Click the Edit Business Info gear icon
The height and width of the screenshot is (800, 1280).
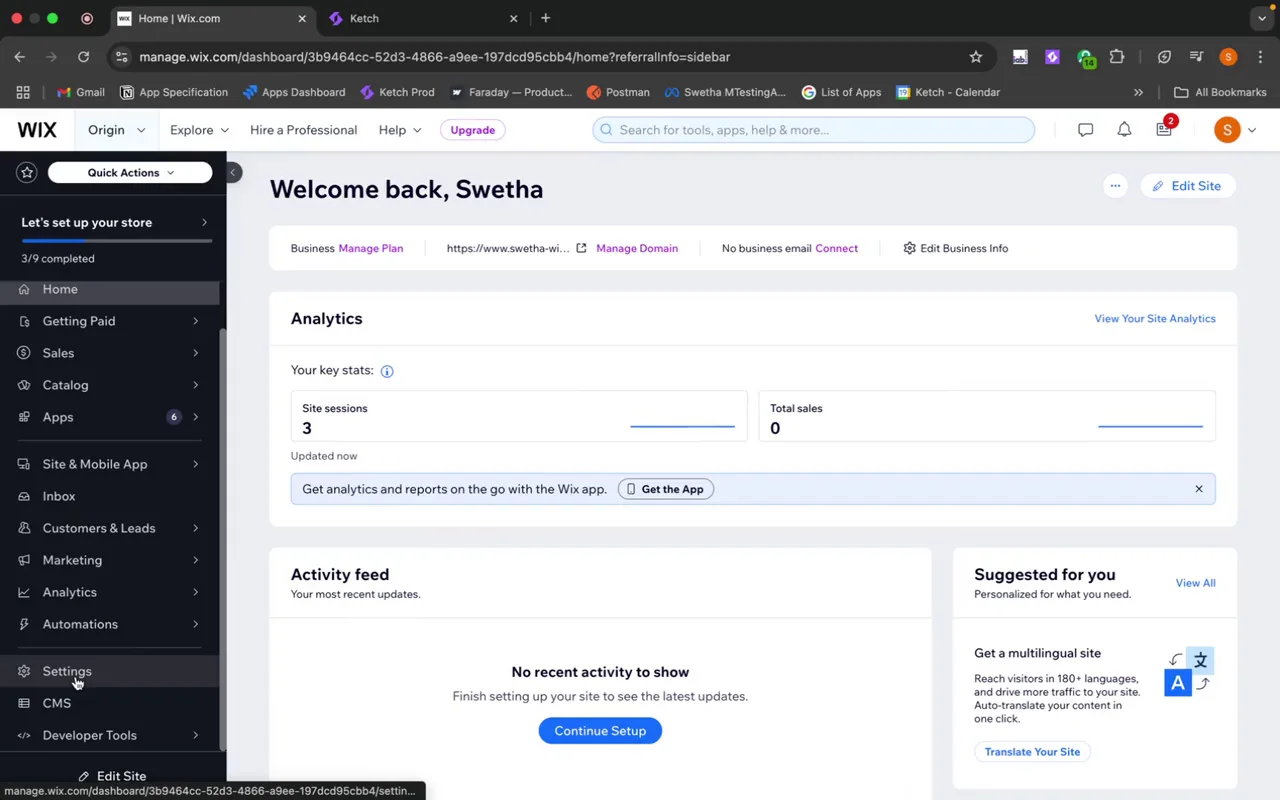click(909, 248)
